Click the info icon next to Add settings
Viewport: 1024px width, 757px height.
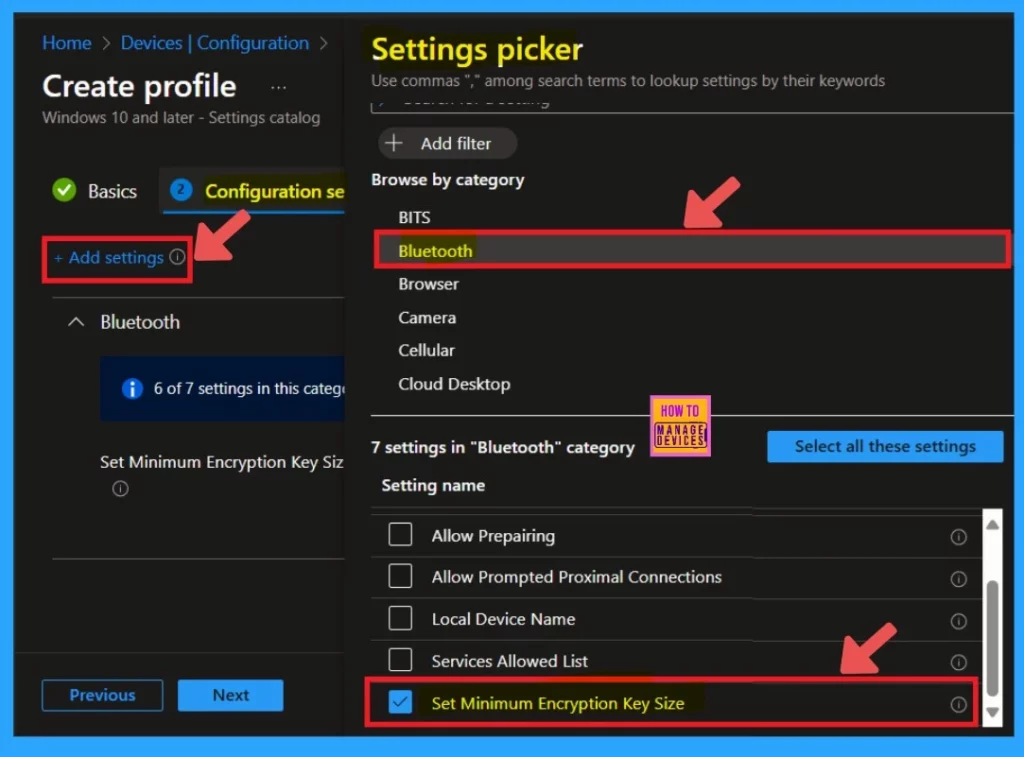pos(177,257)
